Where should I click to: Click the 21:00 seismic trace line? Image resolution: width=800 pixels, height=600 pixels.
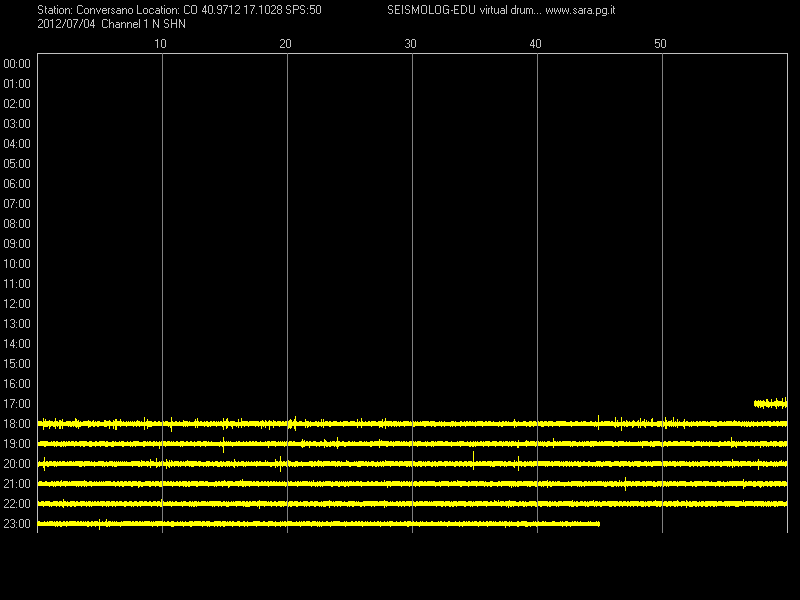412,484
